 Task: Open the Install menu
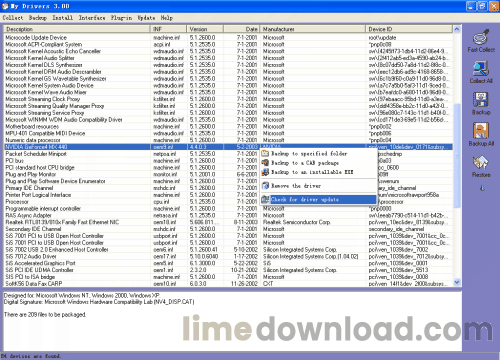pos(62,18)
